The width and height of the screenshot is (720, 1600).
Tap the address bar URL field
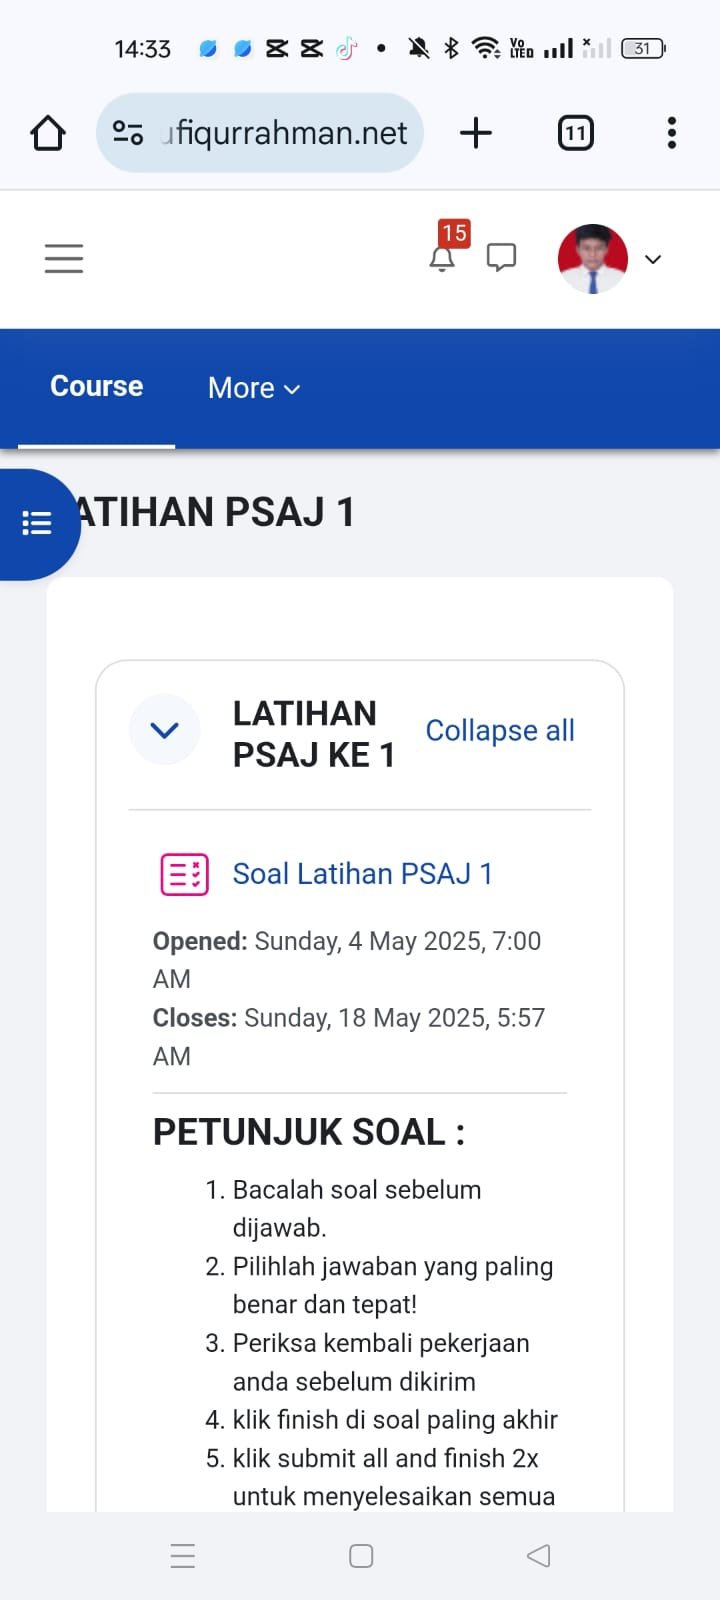pos(285,133)
